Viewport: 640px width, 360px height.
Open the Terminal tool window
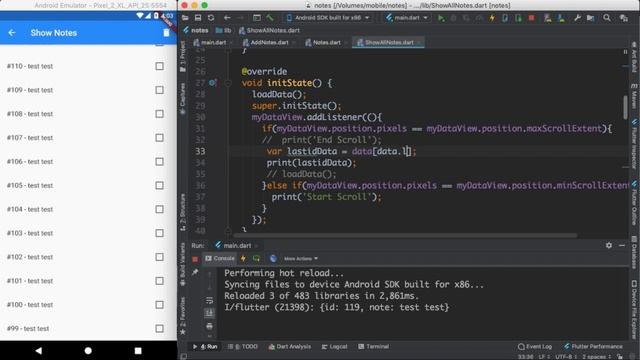(373, 347)
